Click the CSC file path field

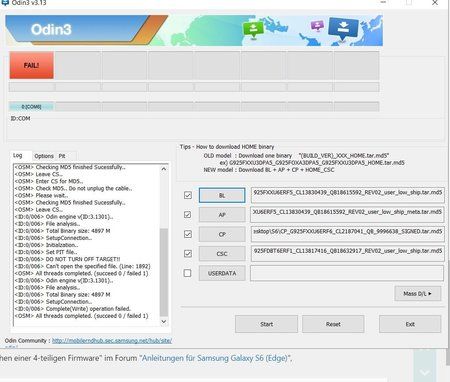(347, 254)
